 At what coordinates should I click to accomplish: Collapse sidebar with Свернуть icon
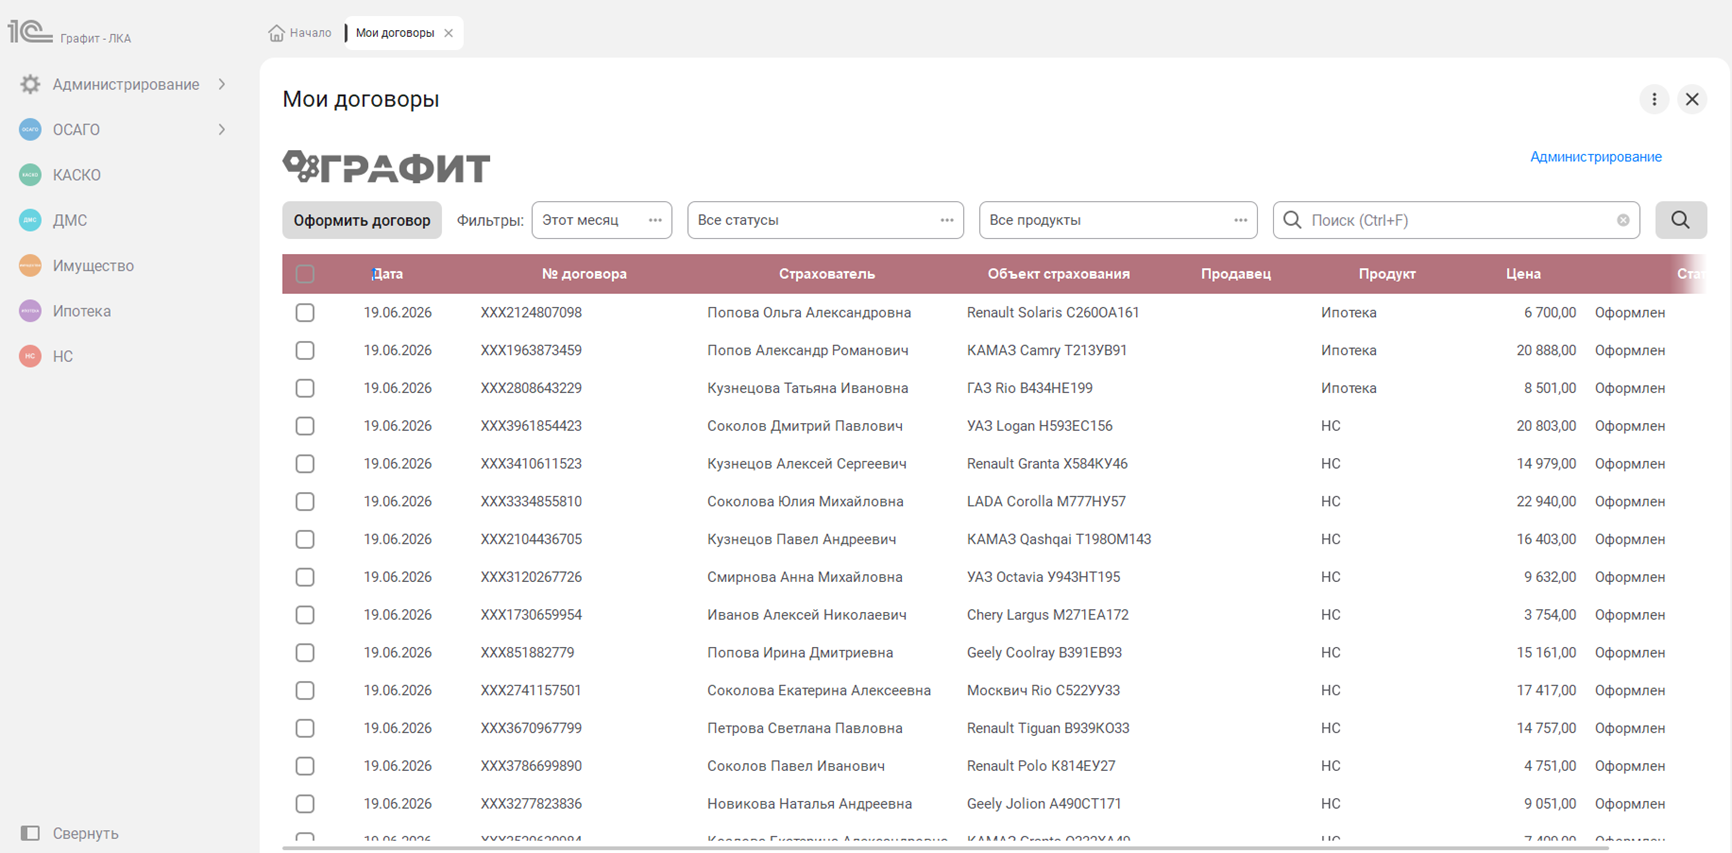click(30, 833)
